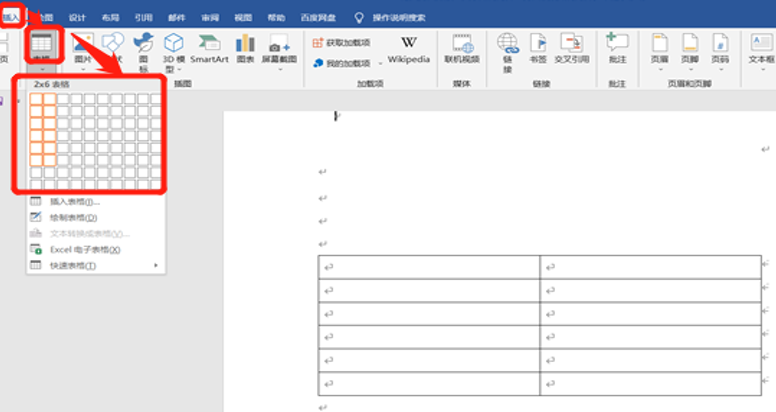This screenshot has height=412, width=776.
Task: Open the 帮助 (Help) ribbon tab
Action: 276,18
